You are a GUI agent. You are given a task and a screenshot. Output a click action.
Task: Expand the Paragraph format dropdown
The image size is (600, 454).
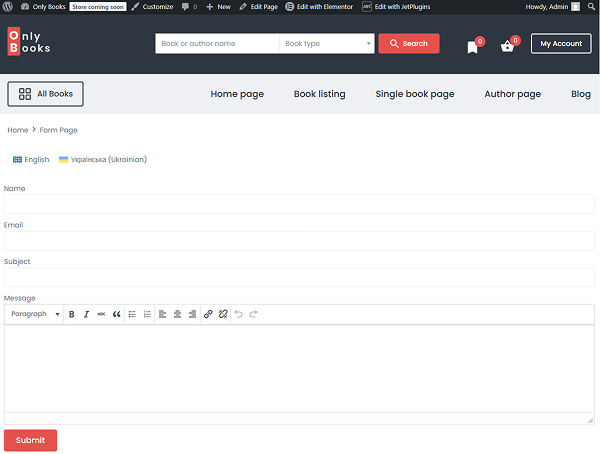point(35,314)
